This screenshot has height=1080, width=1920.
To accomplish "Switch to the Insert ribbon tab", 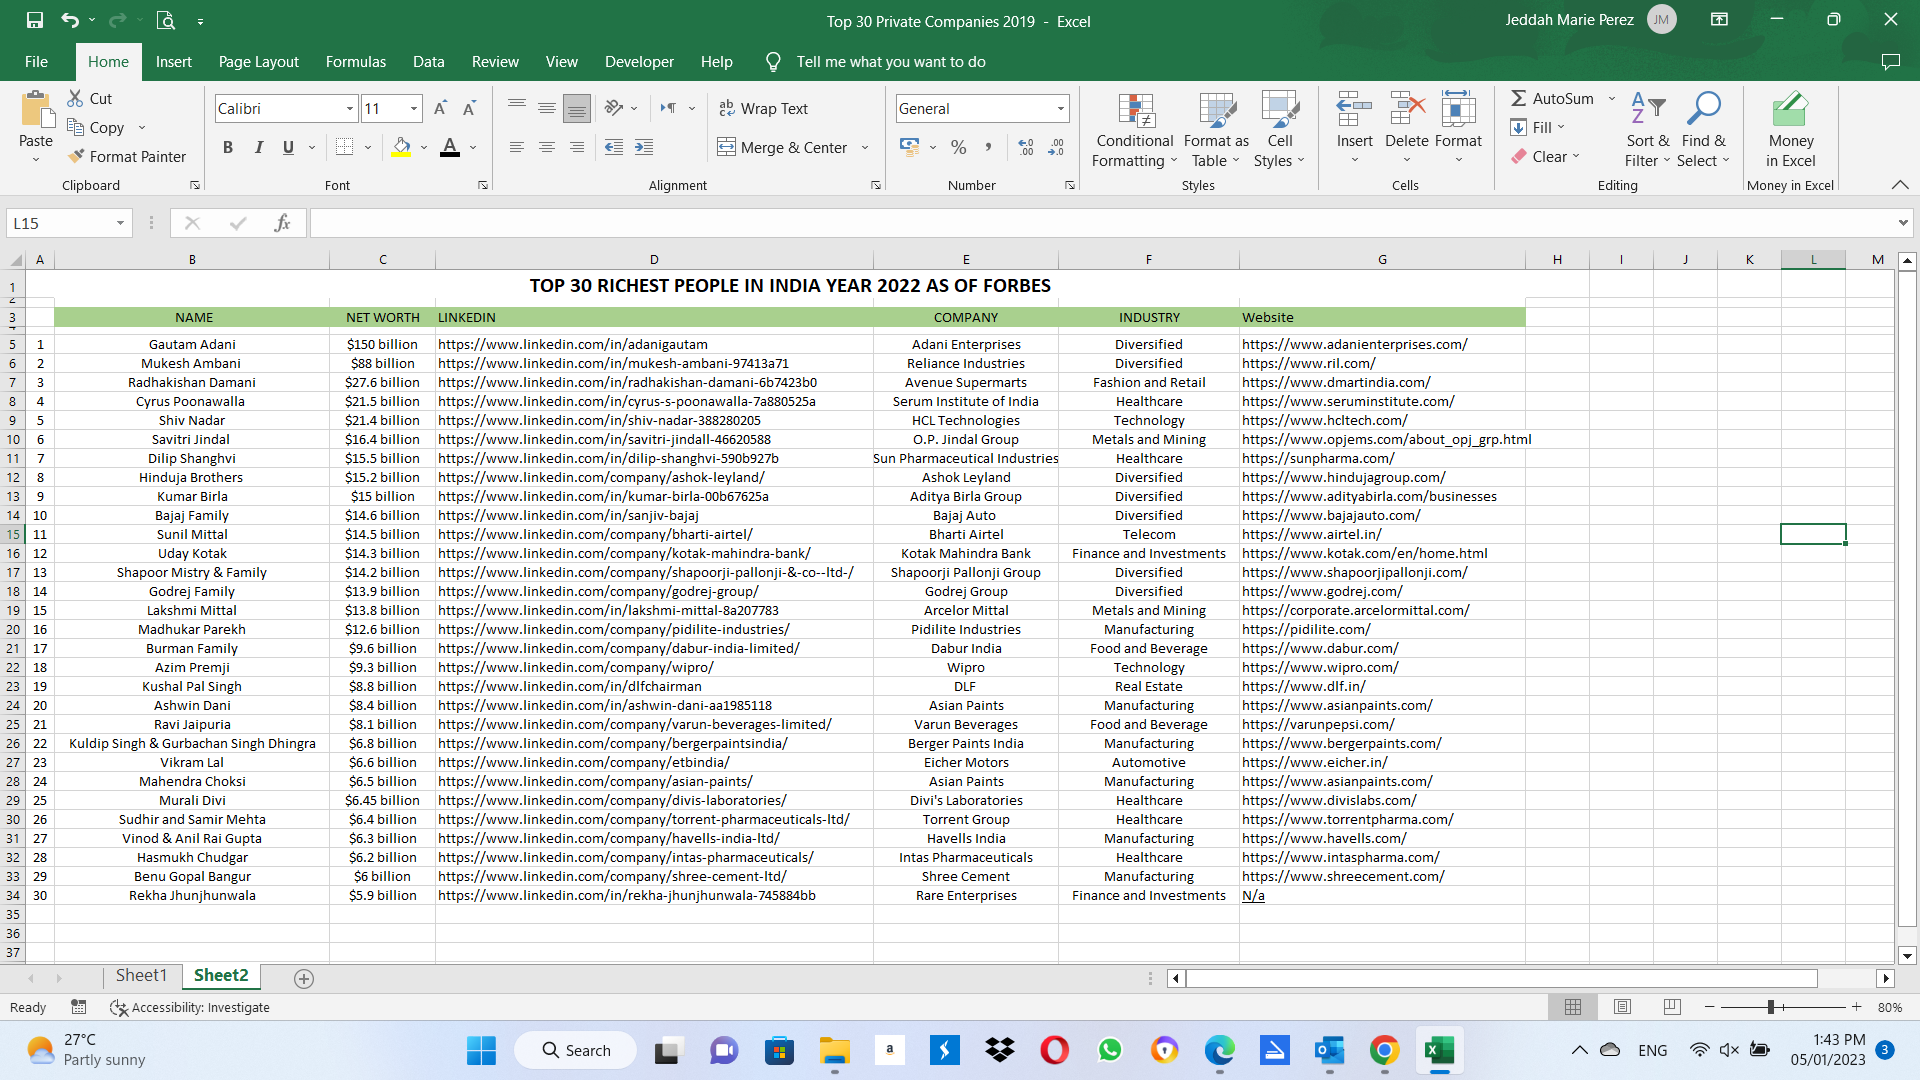I will 173,62.
